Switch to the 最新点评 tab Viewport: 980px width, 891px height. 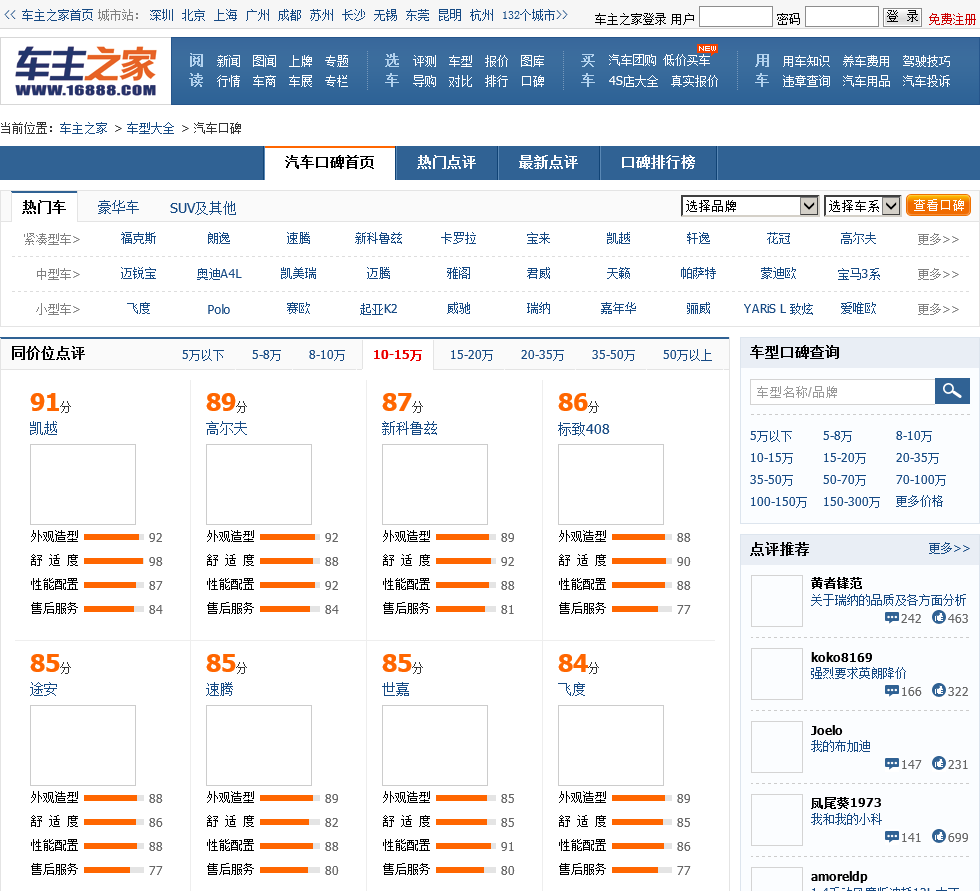[548, 163]
